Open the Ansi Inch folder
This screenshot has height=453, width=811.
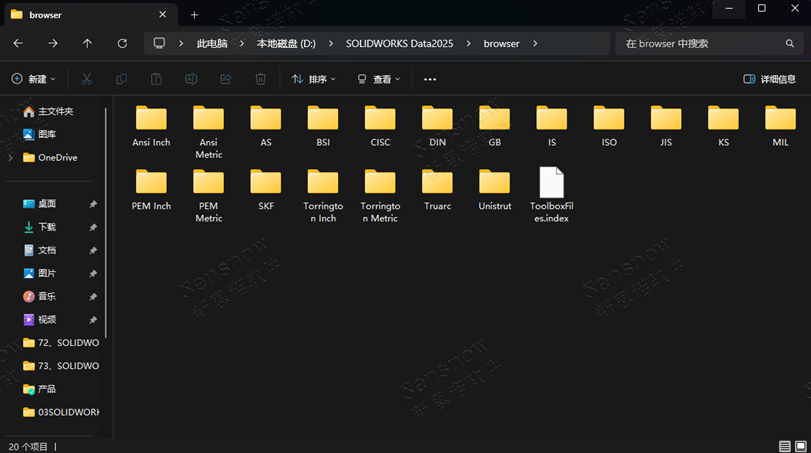tap(151, 126)
